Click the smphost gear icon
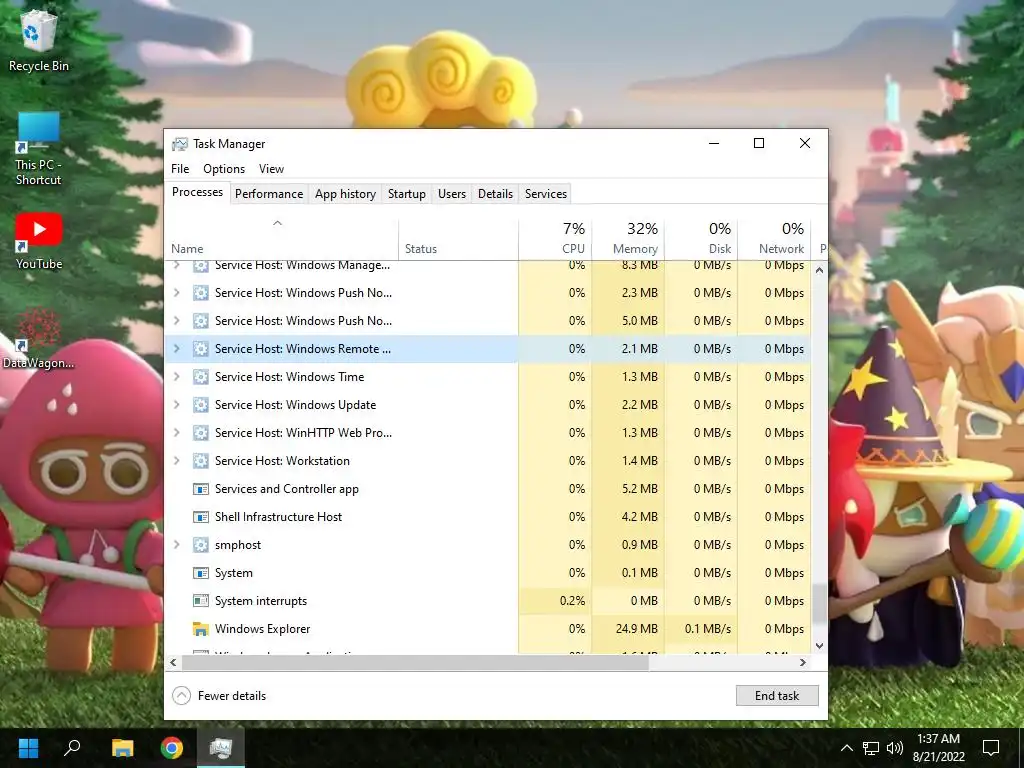The image size is (1024, 768). point(200,545)
